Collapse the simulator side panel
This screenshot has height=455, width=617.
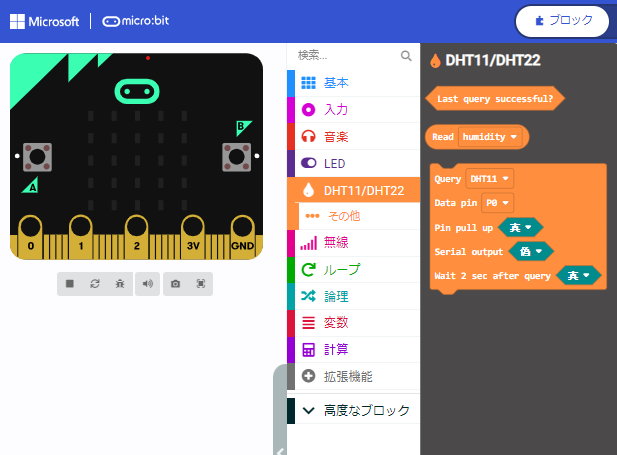280,409
